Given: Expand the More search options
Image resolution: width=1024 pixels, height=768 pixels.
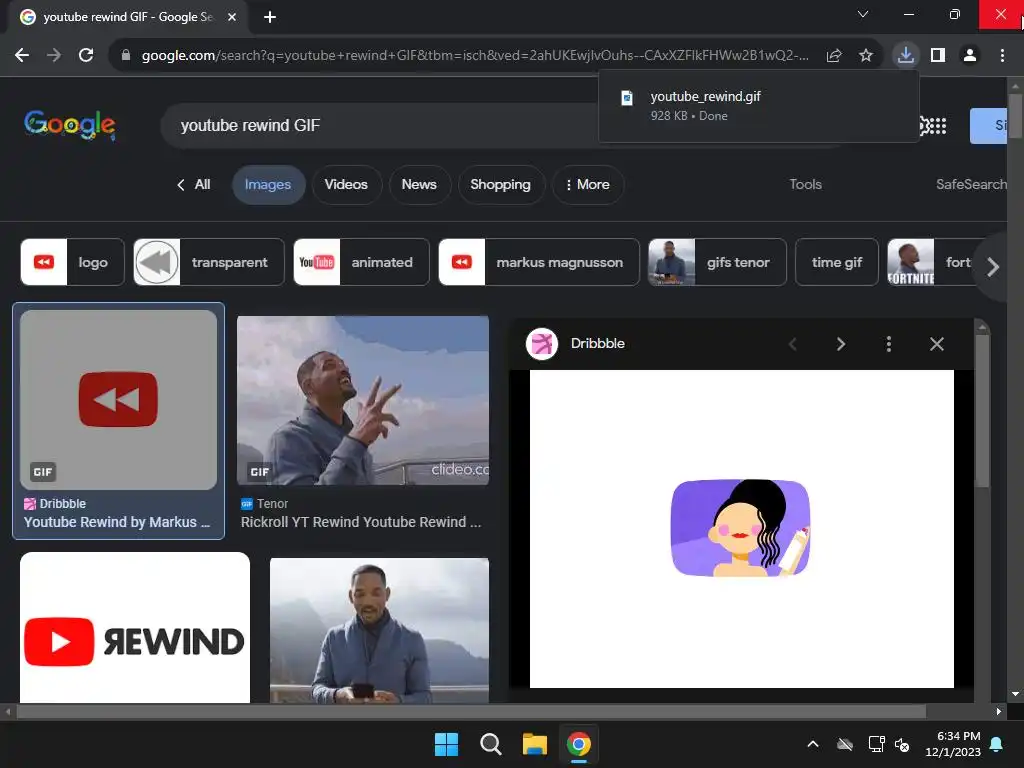Looking at the screenshot, I should (x=588, y=185).
